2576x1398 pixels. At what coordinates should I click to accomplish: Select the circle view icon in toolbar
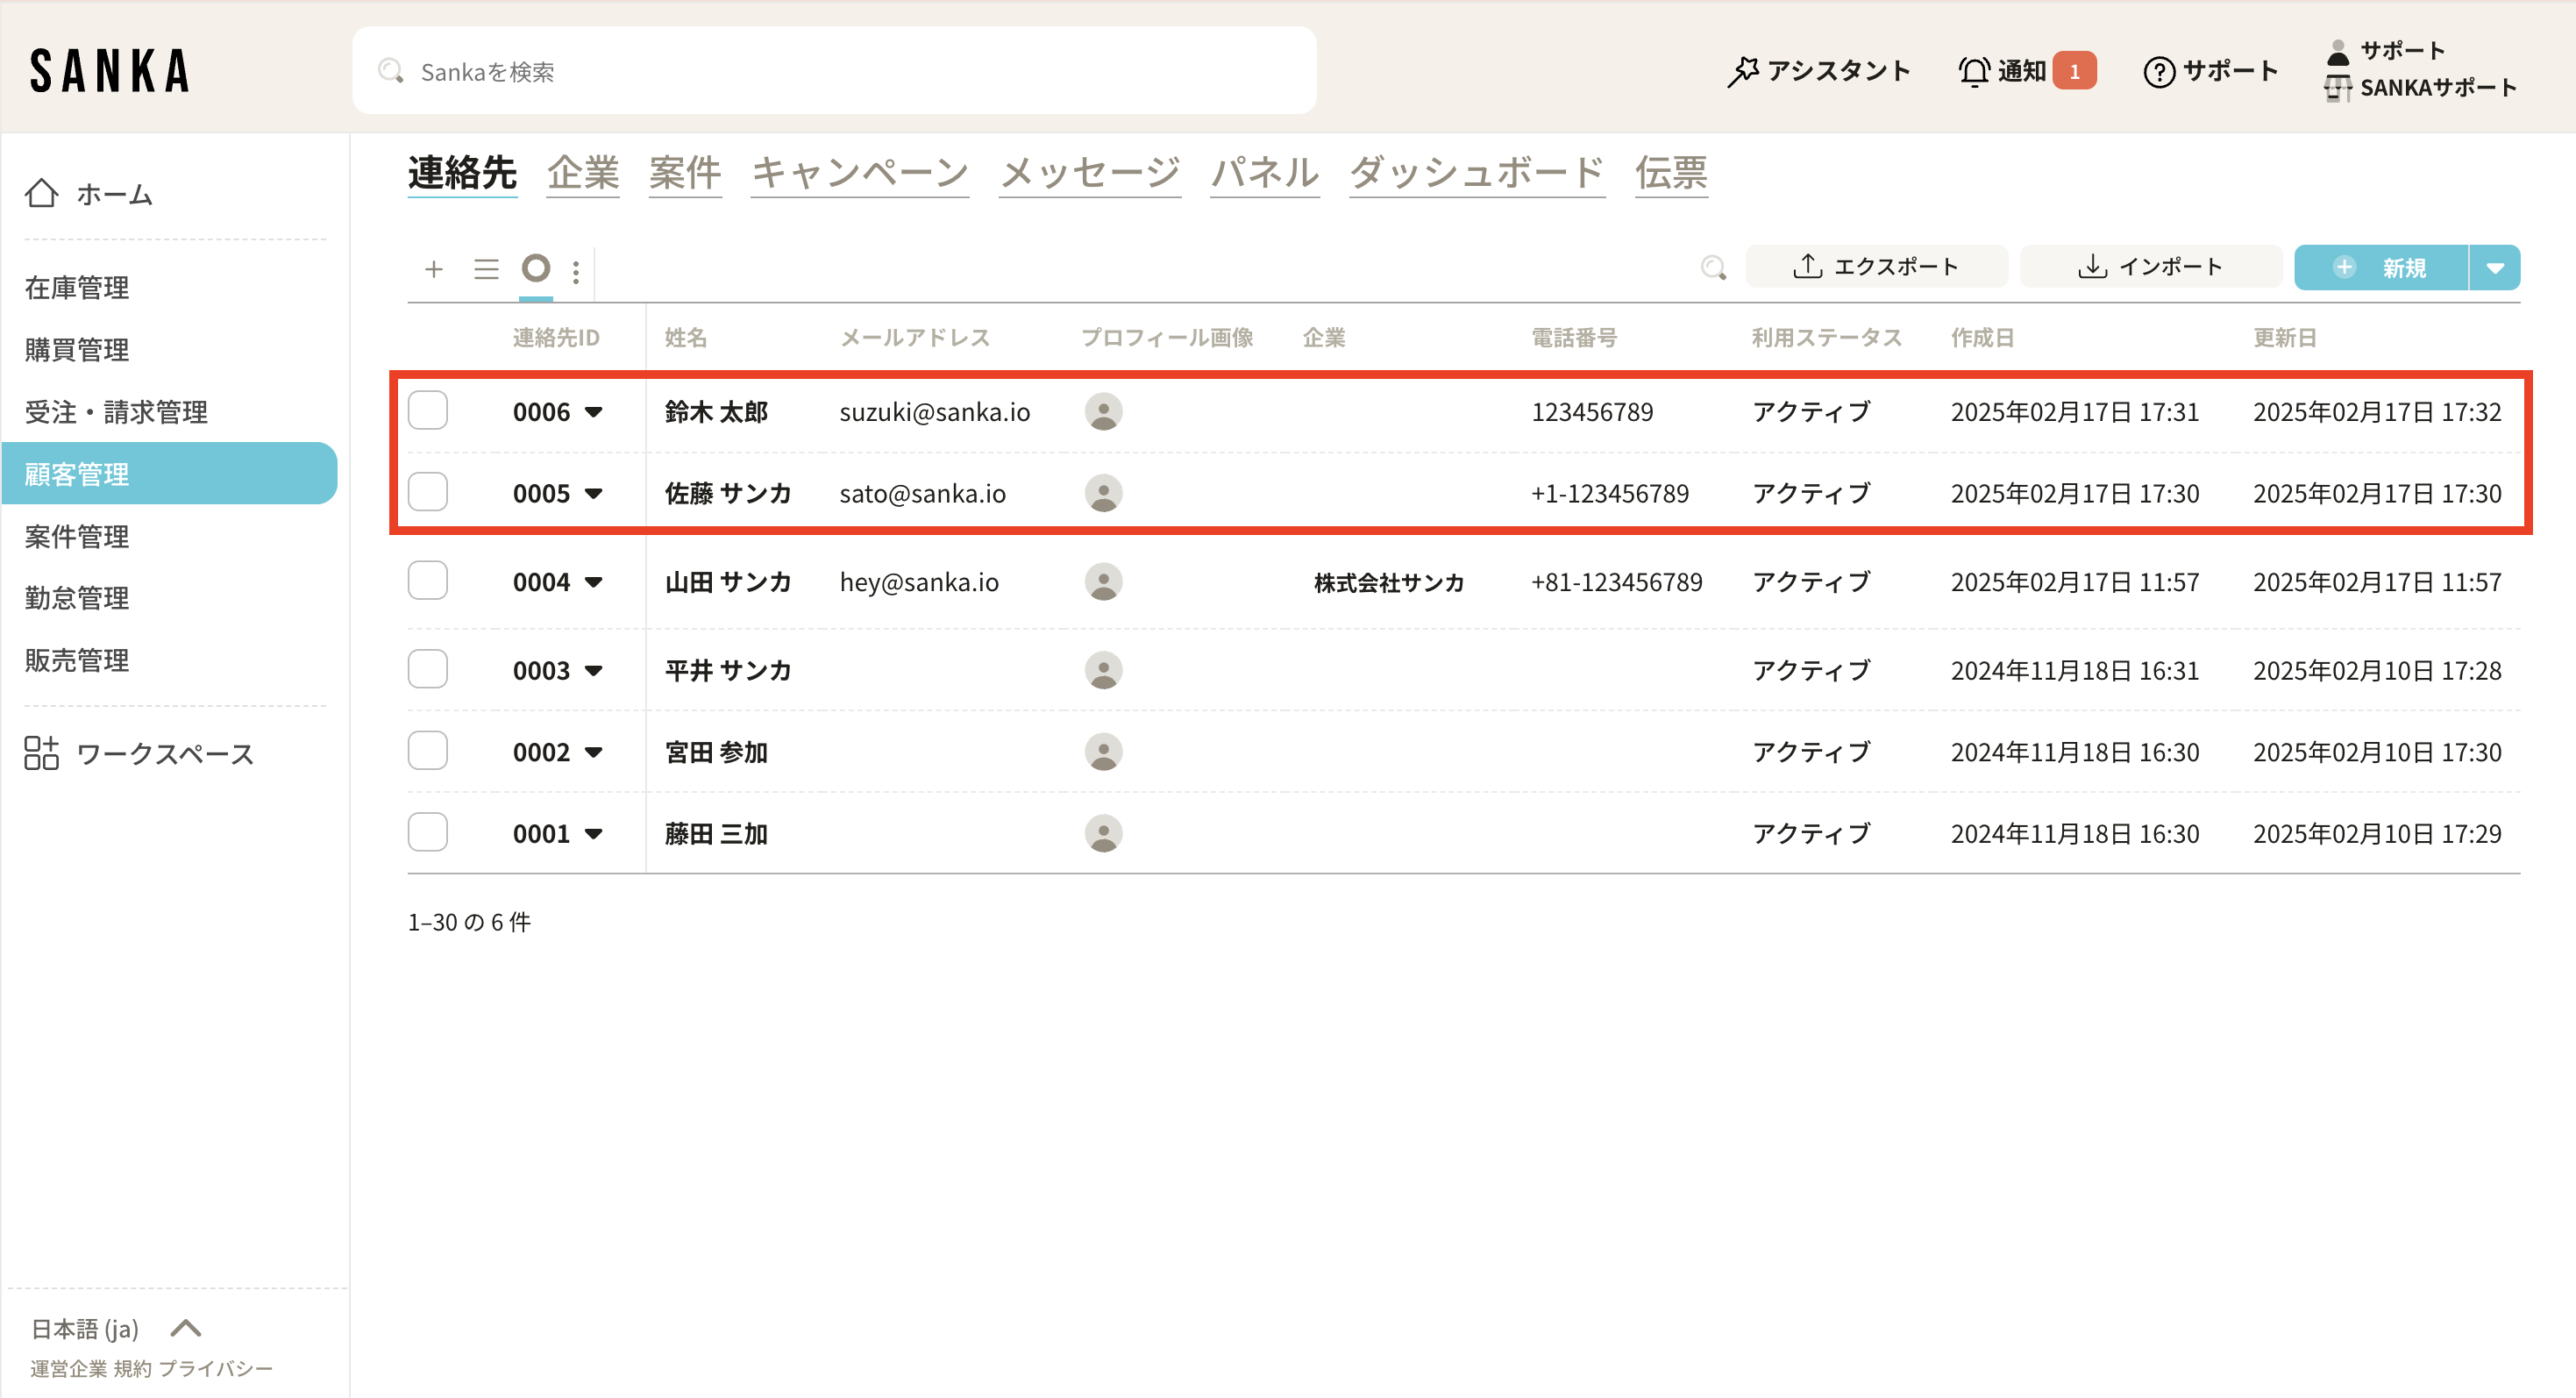pos(536,268)
